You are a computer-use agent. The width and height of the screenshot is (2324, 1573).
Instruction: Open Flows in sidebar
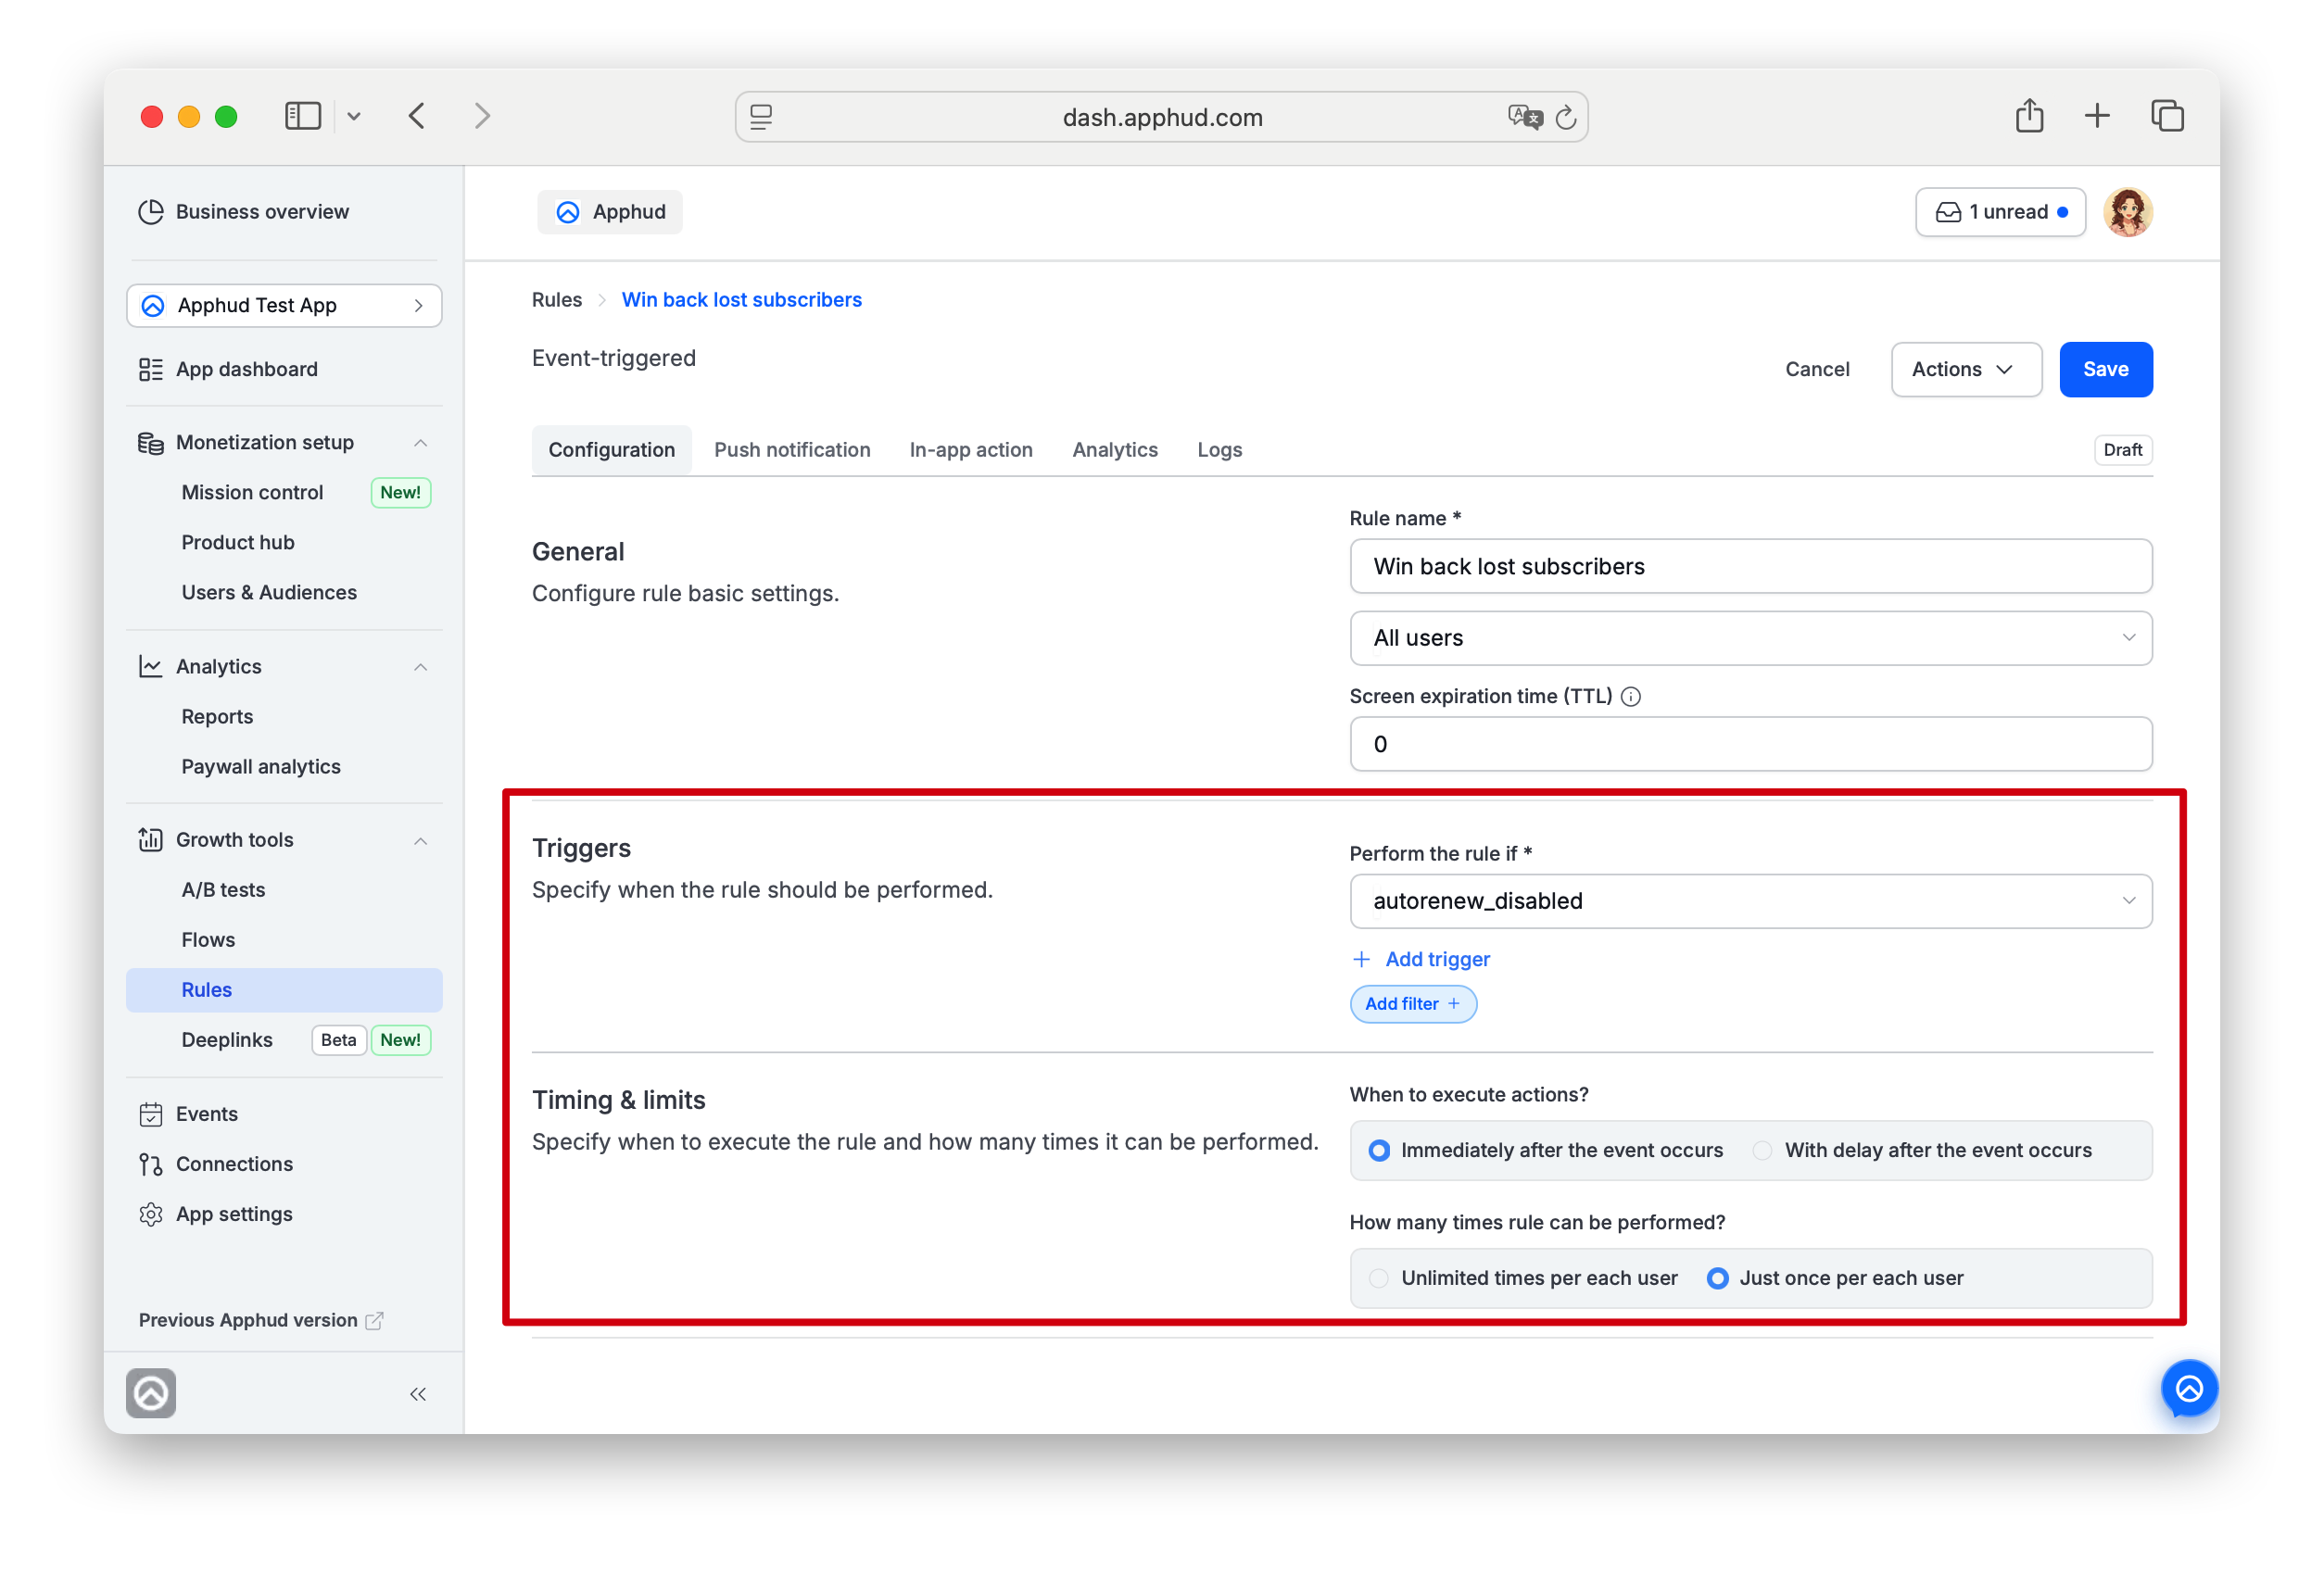click(208, 940)
